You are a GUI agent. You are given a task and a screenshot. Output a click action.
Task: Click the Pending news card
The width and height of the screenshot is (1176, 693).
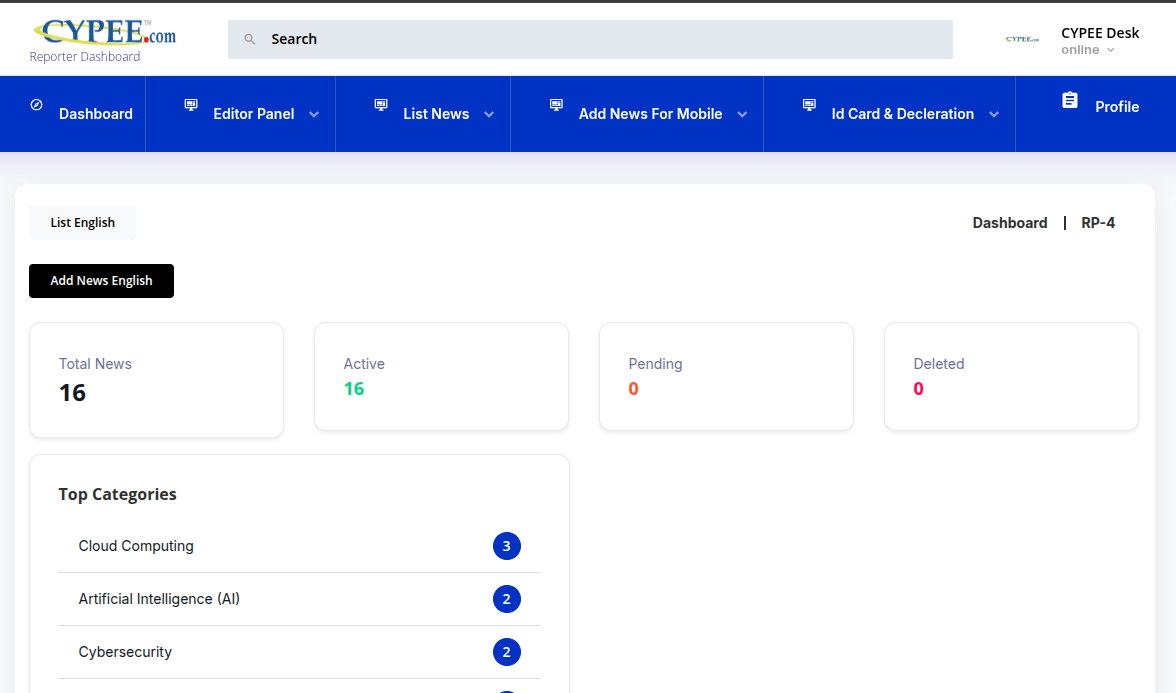tap(726, 376)
